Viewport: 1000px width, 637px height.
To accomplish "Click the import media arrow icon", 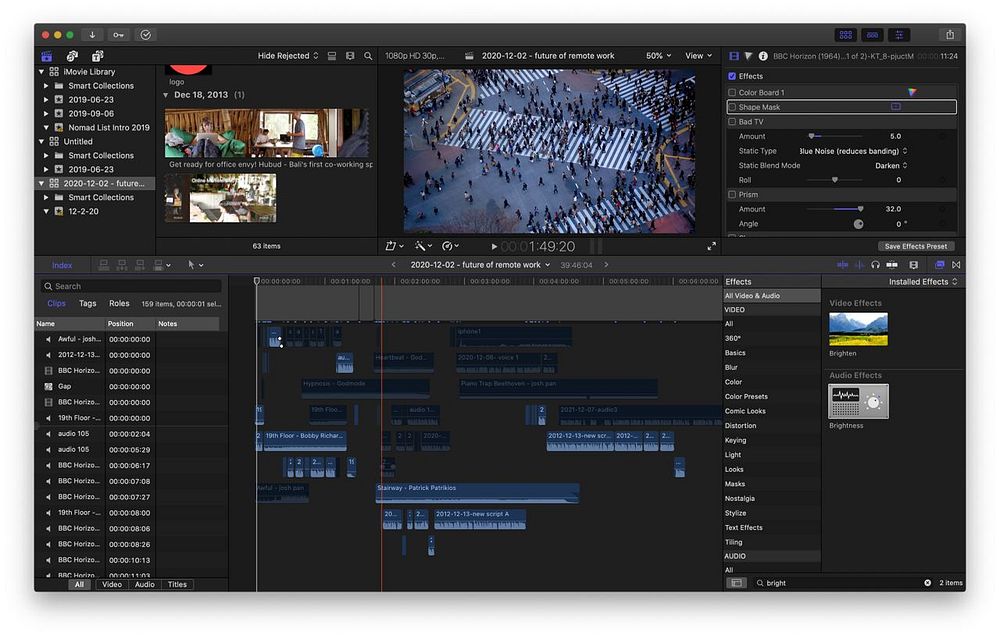I will 93,34.
